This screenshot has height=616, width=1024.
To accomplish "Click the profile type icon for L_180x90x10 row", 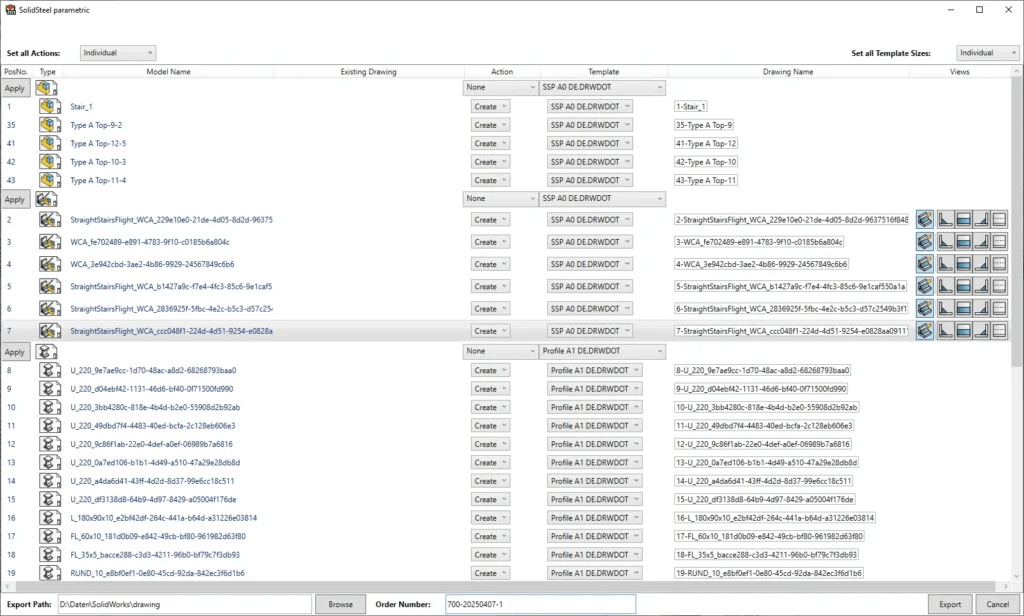I will click(48, 518).
